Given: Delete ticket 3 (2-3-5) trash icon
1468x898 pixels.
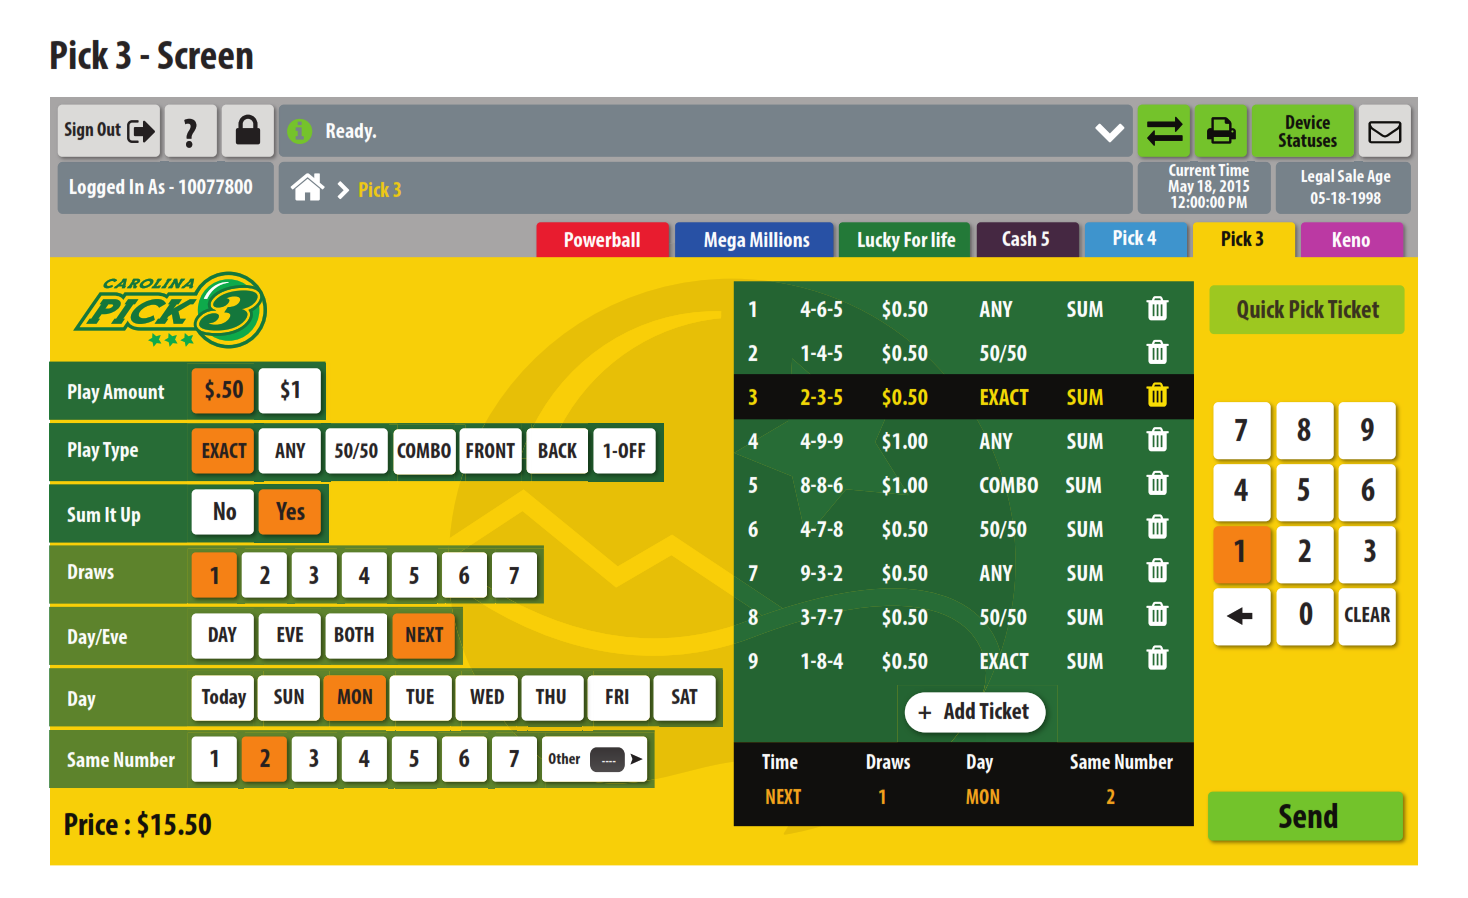Looking at the screenshot, I should 1157,396.
